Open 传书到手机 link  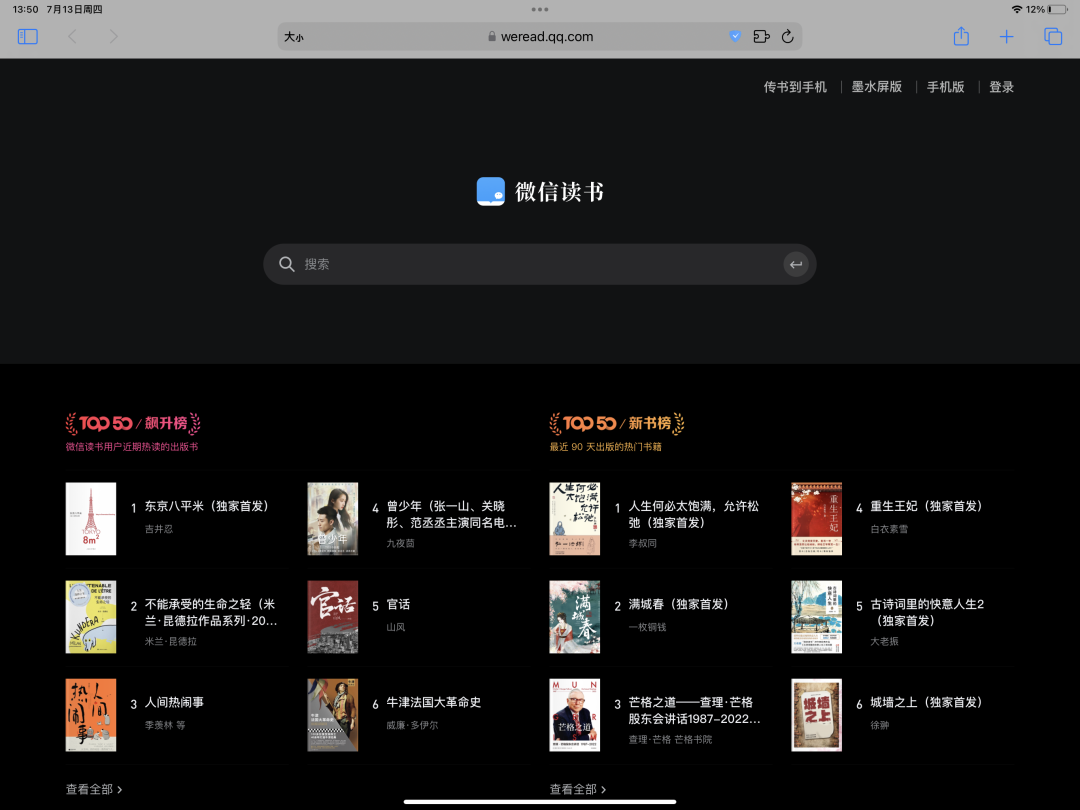coord(795,87)
